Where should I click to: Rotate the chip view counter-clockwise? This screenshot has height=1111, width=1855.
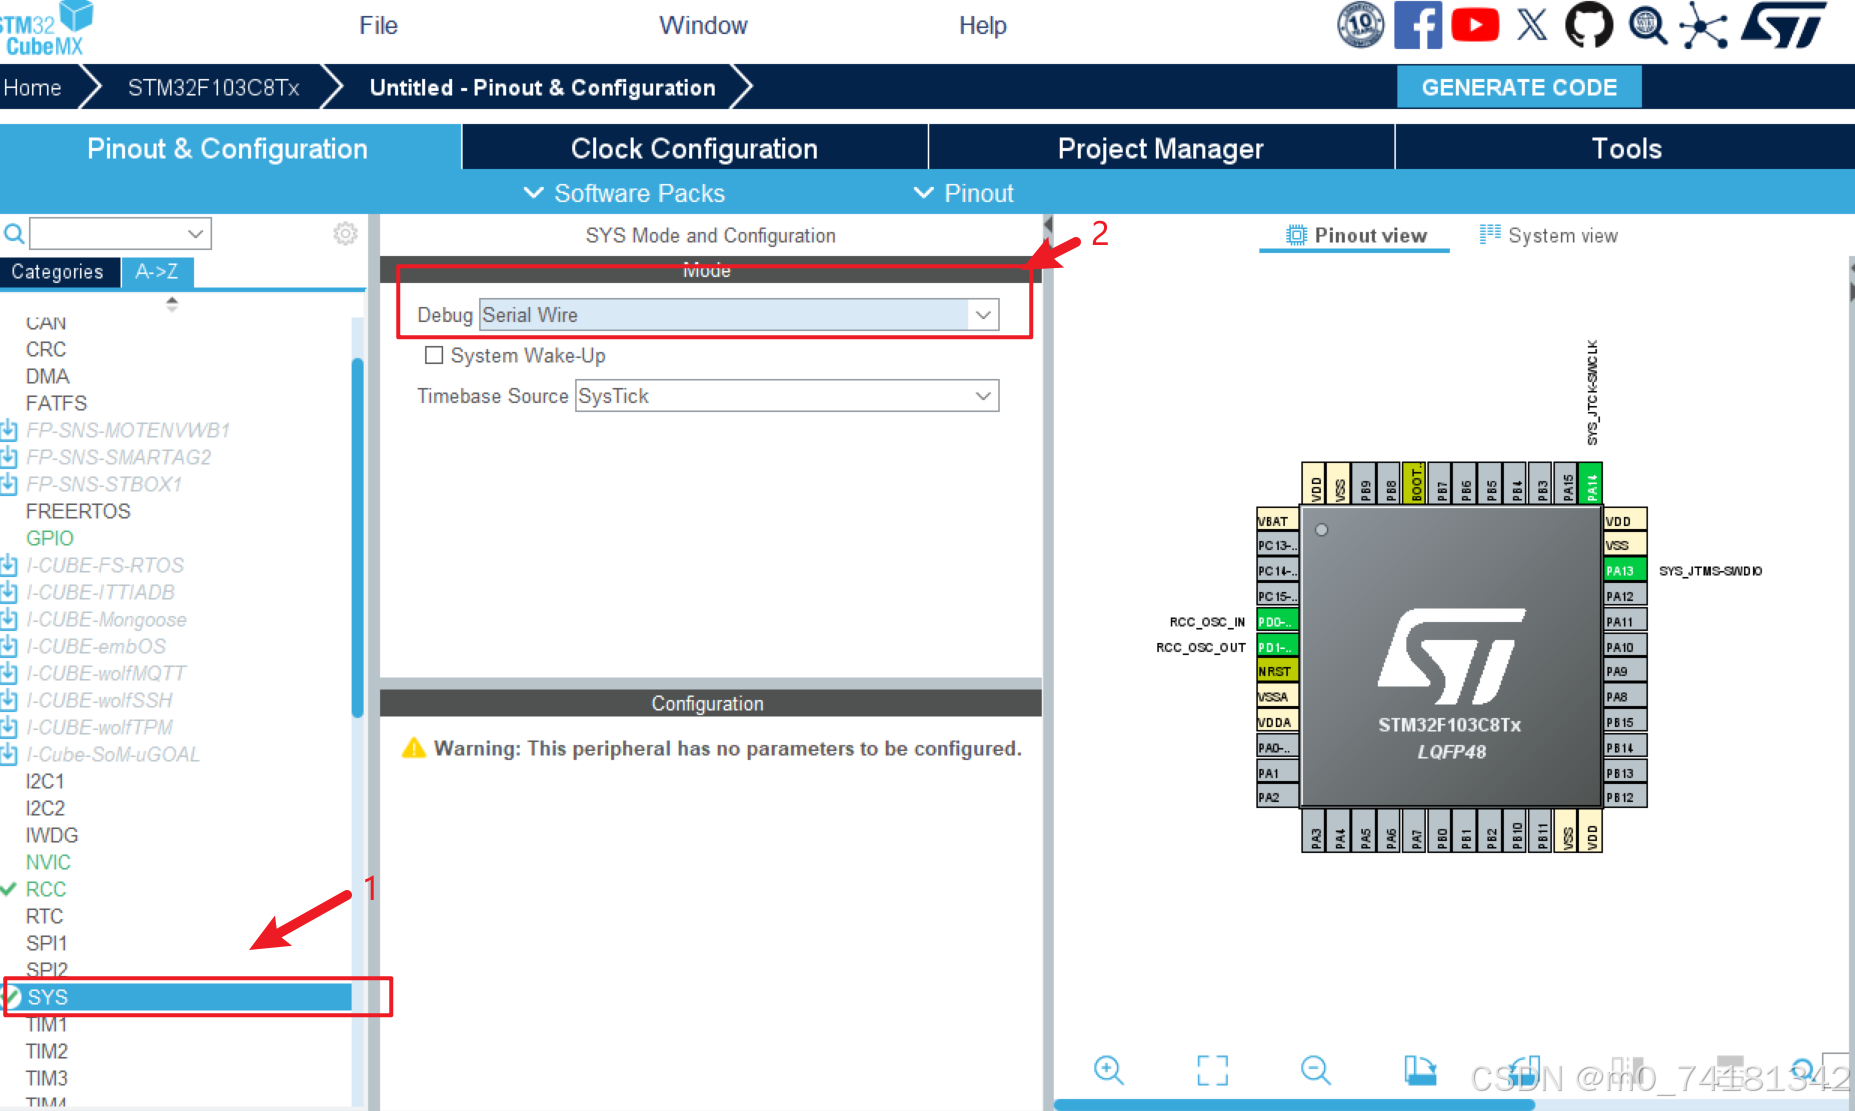point(1524,1070)
